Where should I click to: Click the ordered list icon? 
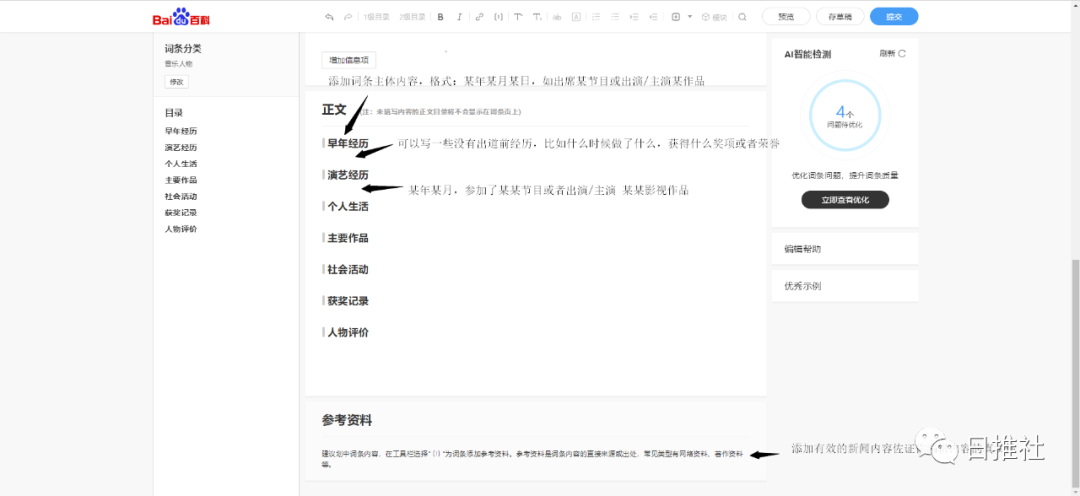[x=596, y=17]
